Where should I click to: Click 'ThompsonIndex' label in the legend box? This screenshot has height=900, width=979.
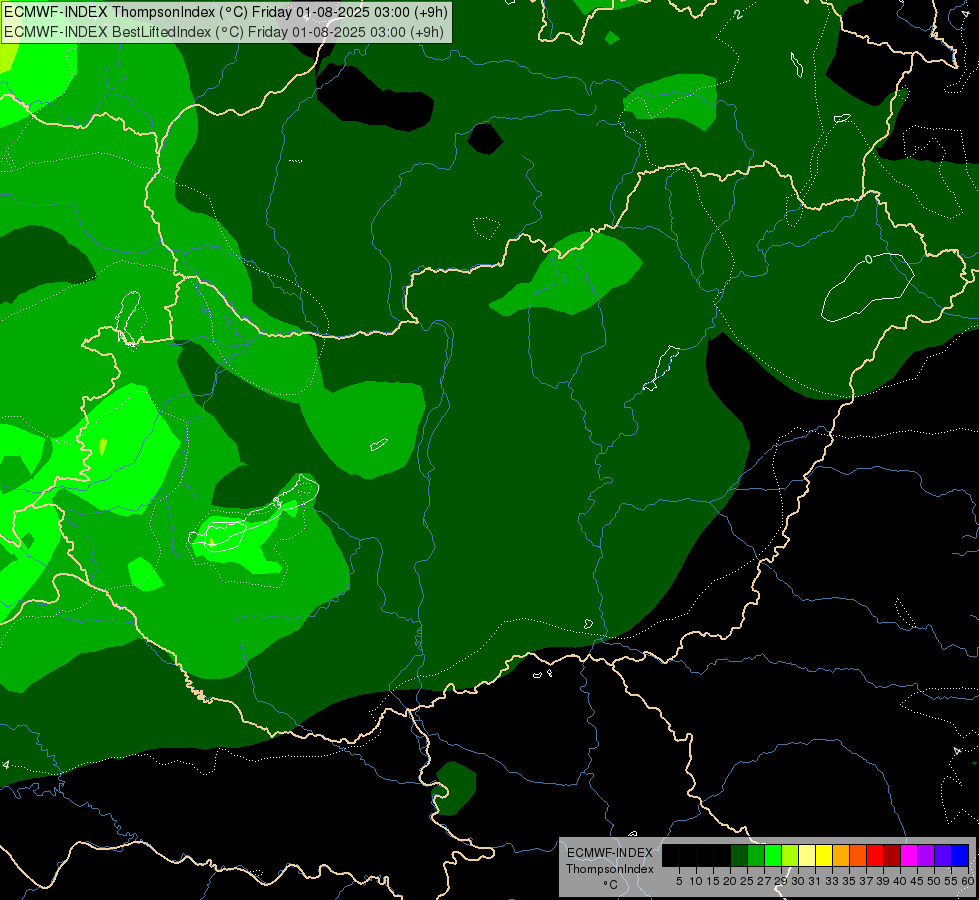coord(610,869)
